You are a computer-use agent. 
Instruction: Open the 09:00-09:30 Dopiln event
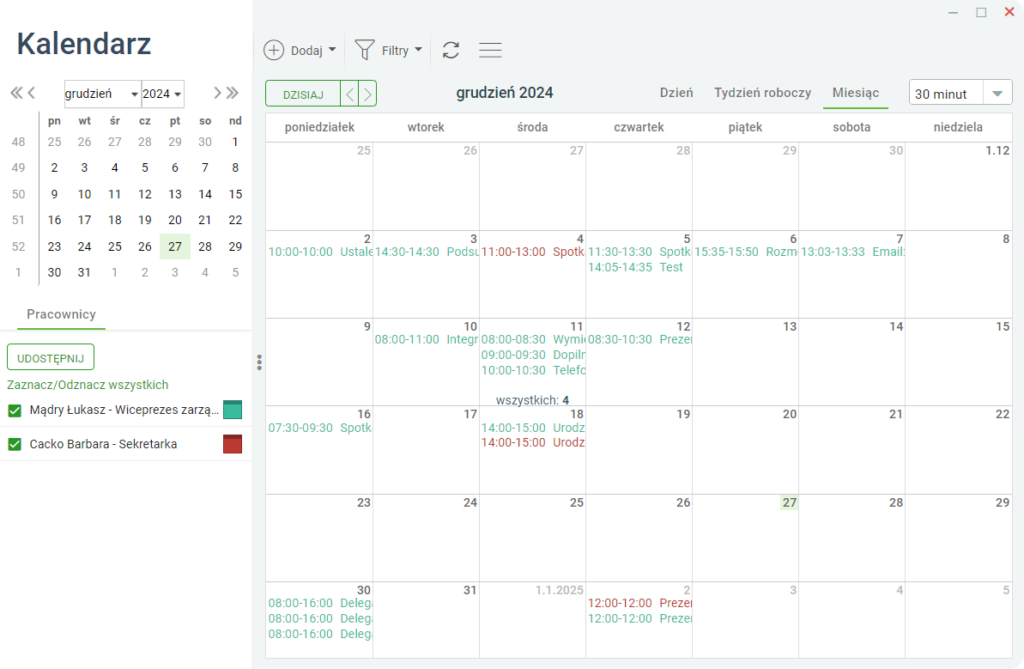pos(533,355)
